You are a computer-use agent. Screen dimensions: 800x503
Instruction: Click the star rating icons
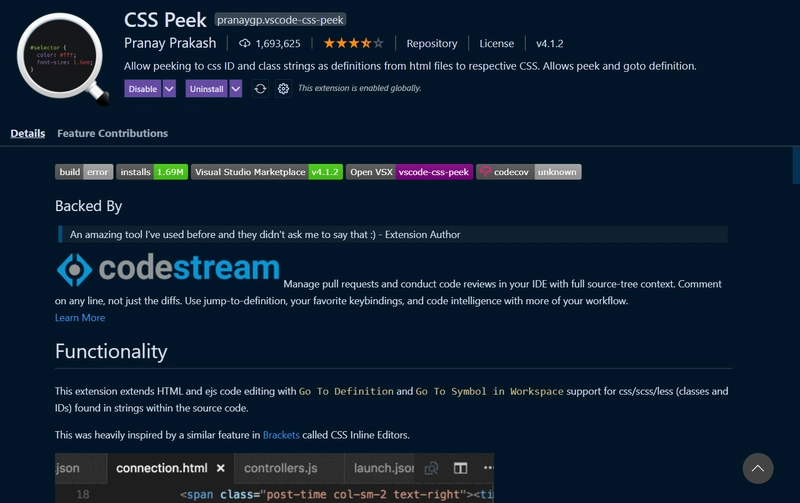tap(353, 43)
